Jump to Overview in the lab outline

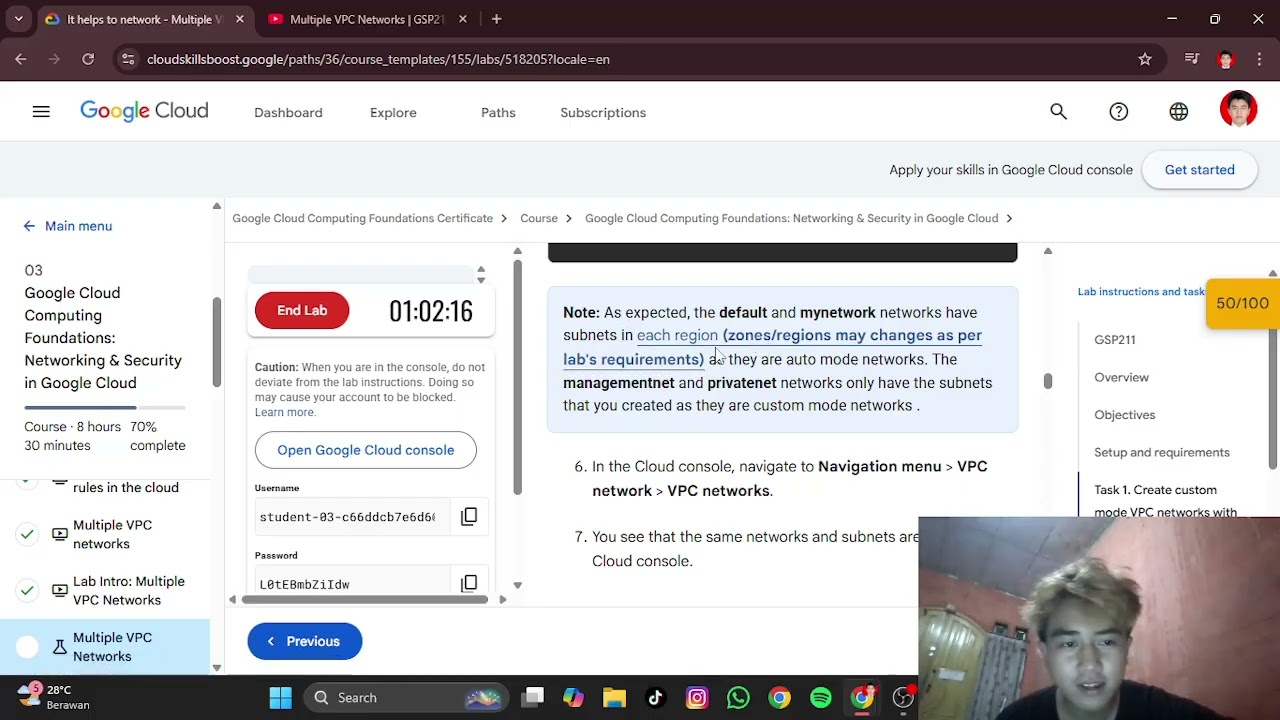pos(1121,377)
